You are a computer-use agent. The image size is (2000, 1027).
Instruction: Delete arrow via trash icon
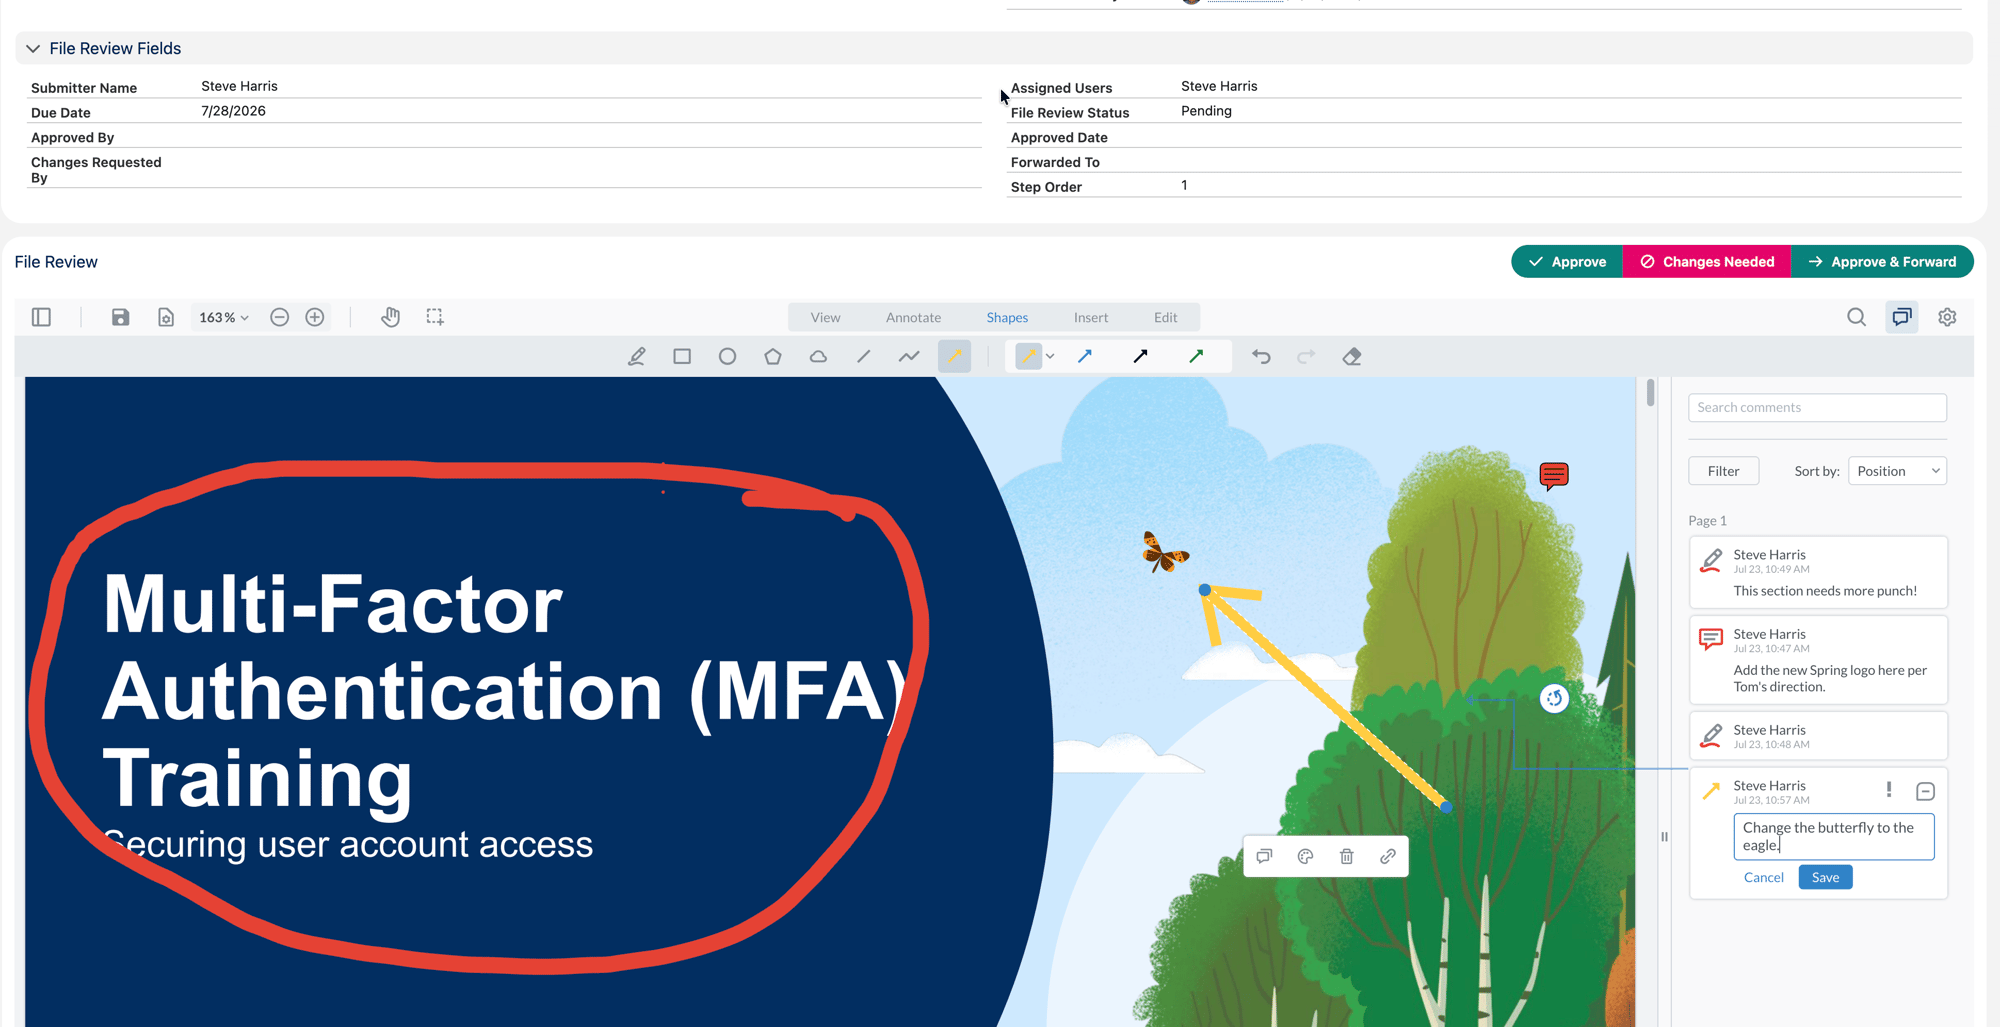pyautogui.click(x=1347, y=856)
